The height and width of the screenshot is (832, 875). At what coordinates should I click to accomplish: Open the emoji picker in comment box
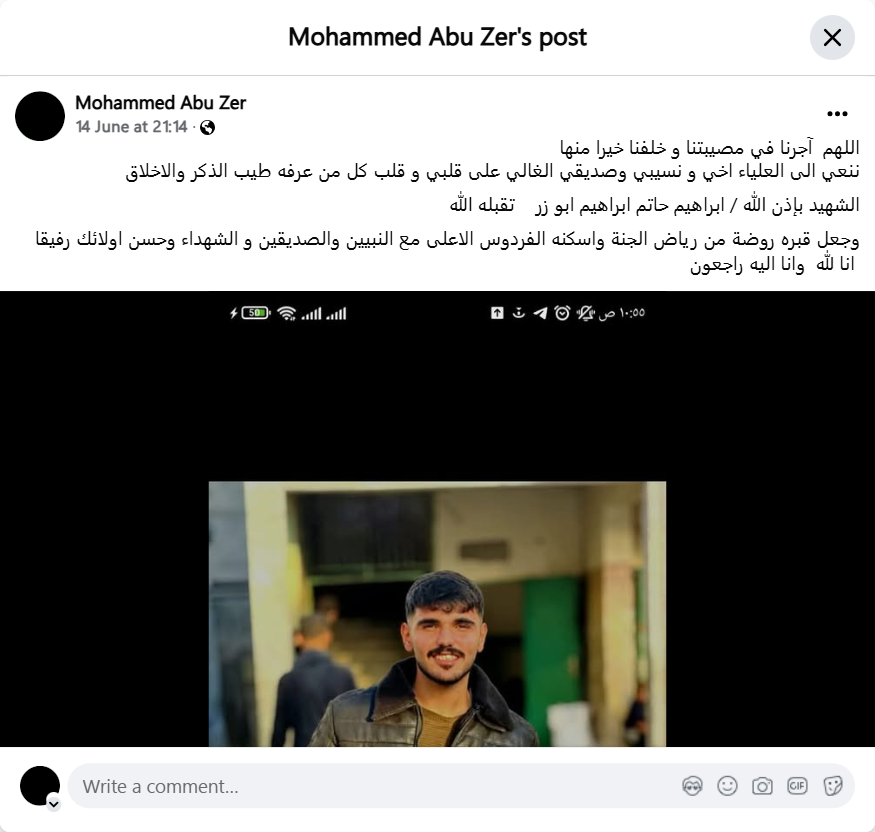[727, 786]
